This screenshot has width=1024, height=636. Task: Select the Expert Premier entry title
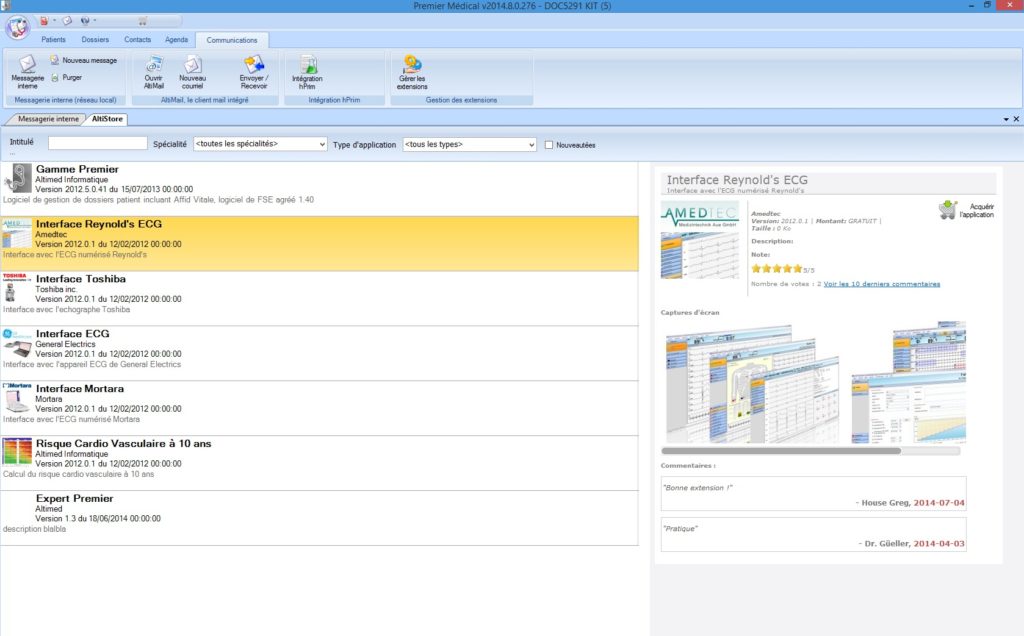[74, 498]
